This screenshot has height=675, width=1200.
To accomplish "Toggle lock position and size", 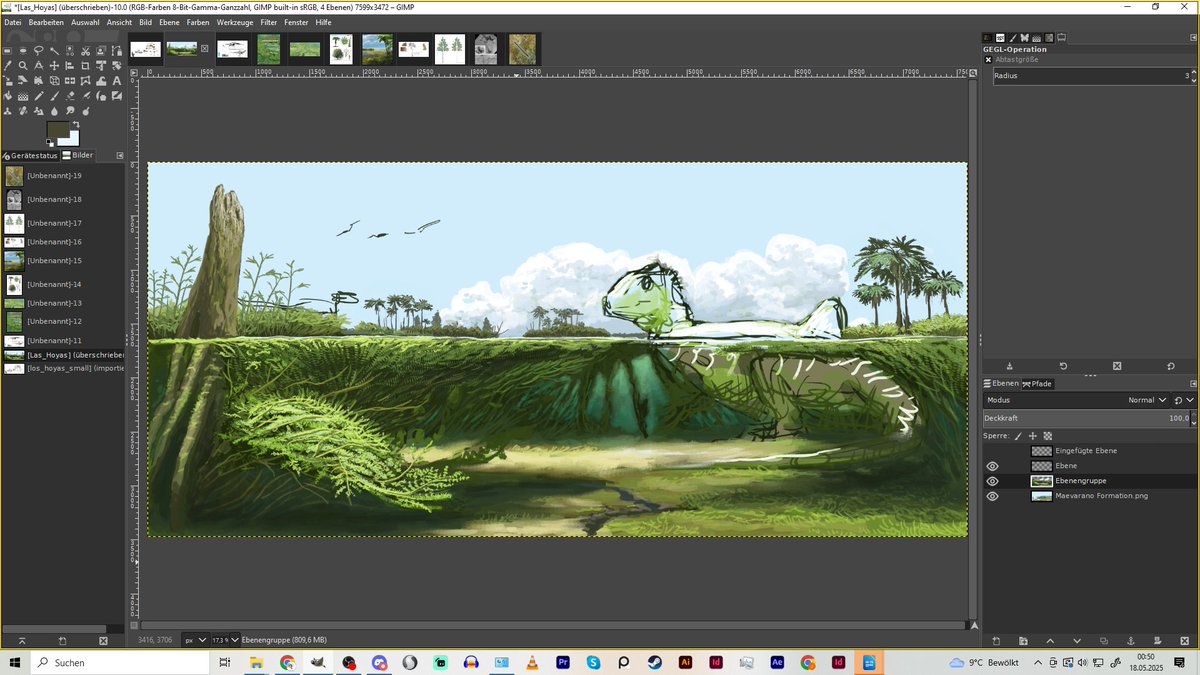I will (x=1033, y=436).
